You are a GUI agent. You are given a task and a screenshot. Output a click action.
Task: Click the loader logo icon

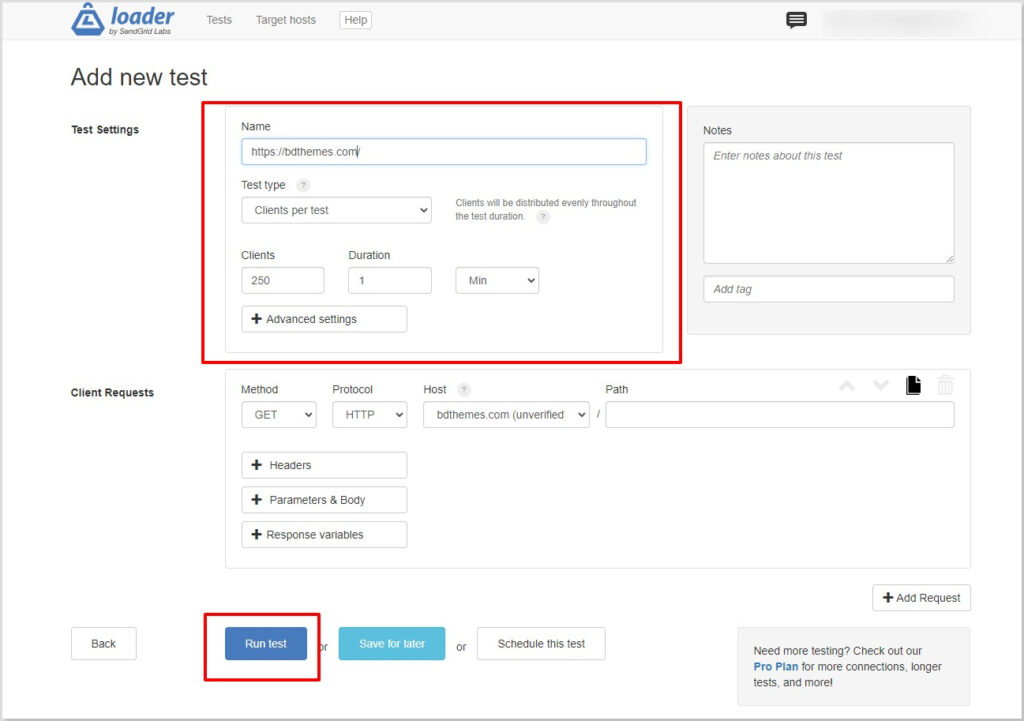(88, 20)
